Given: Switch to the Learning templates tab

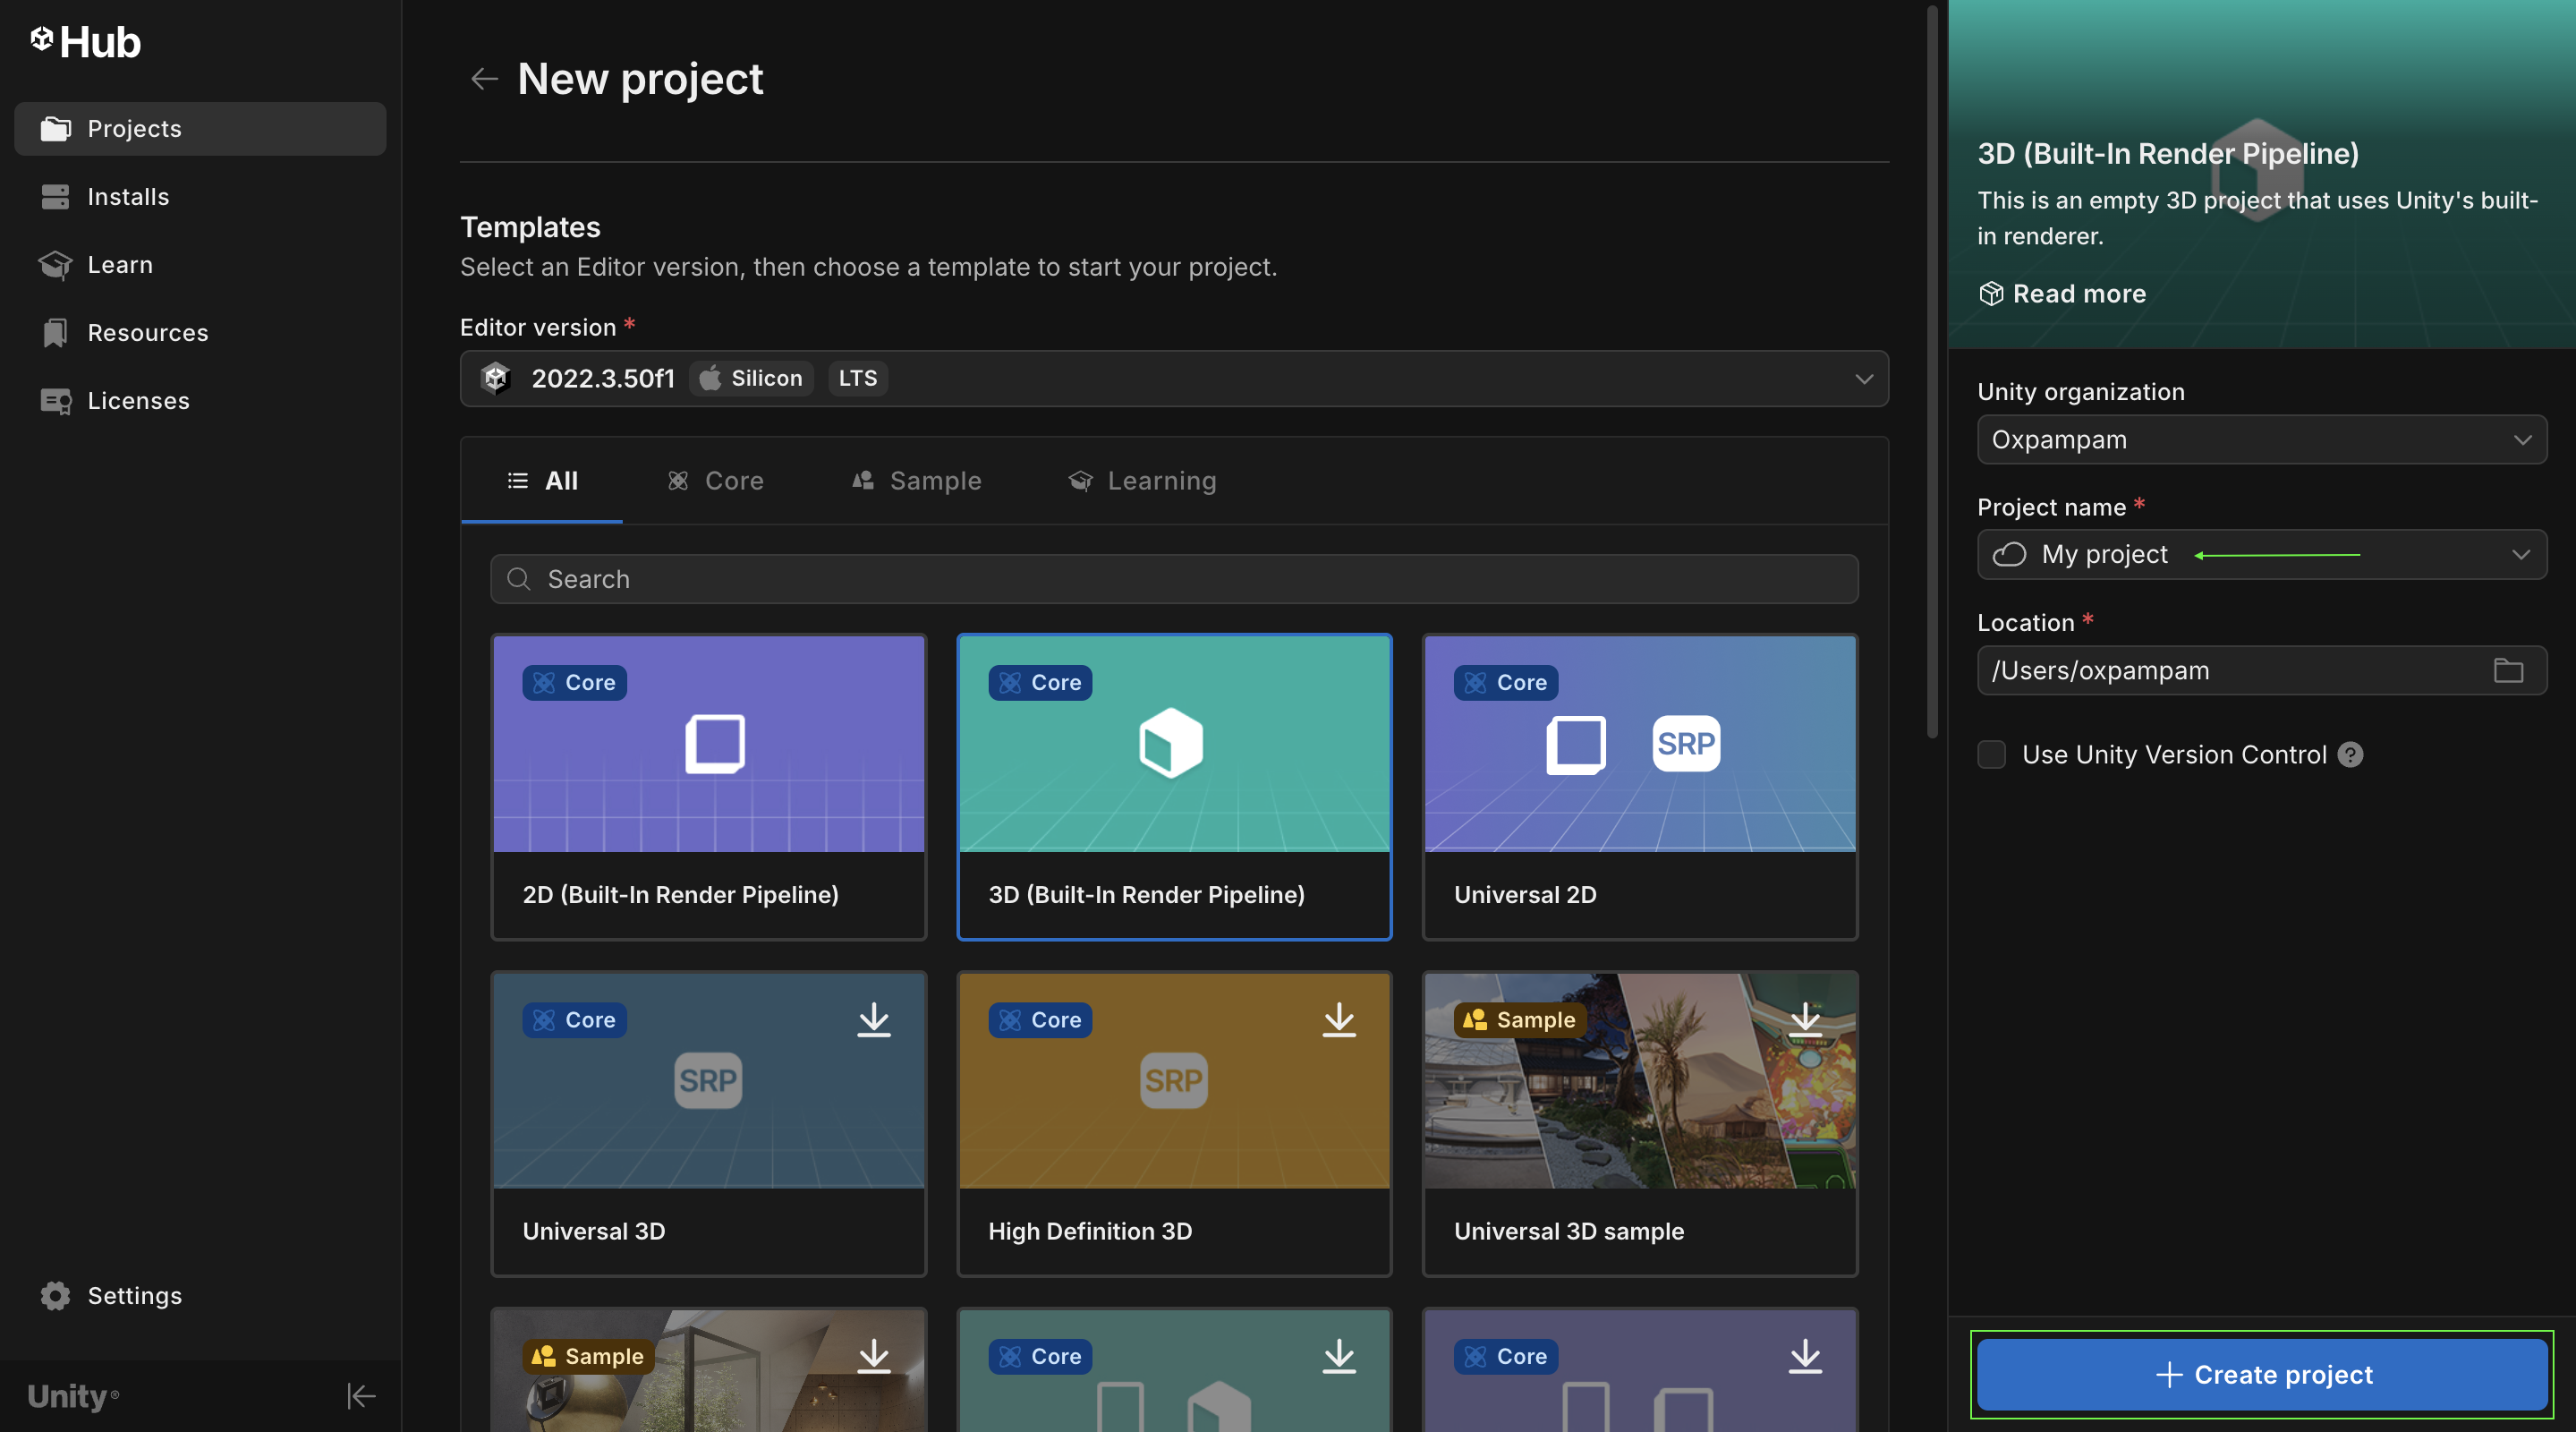Looking at the screenshot, I should point(1142,480).
